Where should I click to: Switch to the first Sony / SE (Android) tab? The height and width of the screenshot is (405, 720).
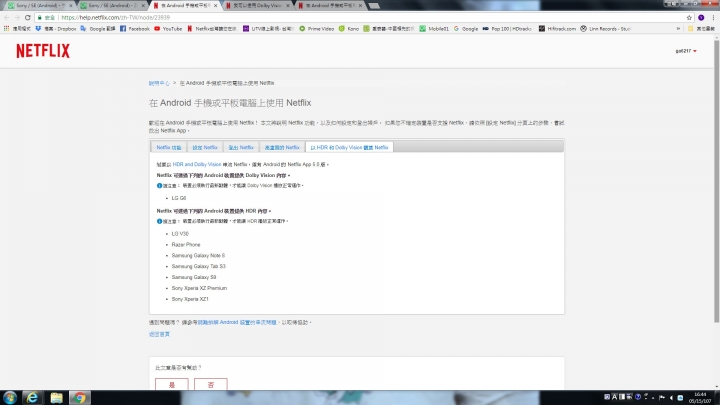point(39,6)
